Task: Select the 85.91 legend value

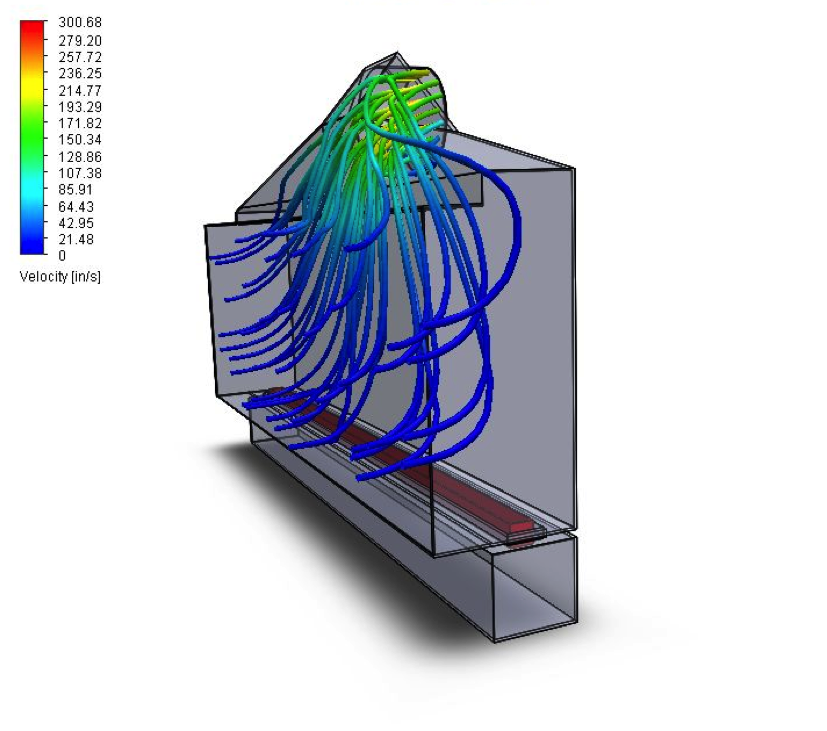Action: click(77, 189)
